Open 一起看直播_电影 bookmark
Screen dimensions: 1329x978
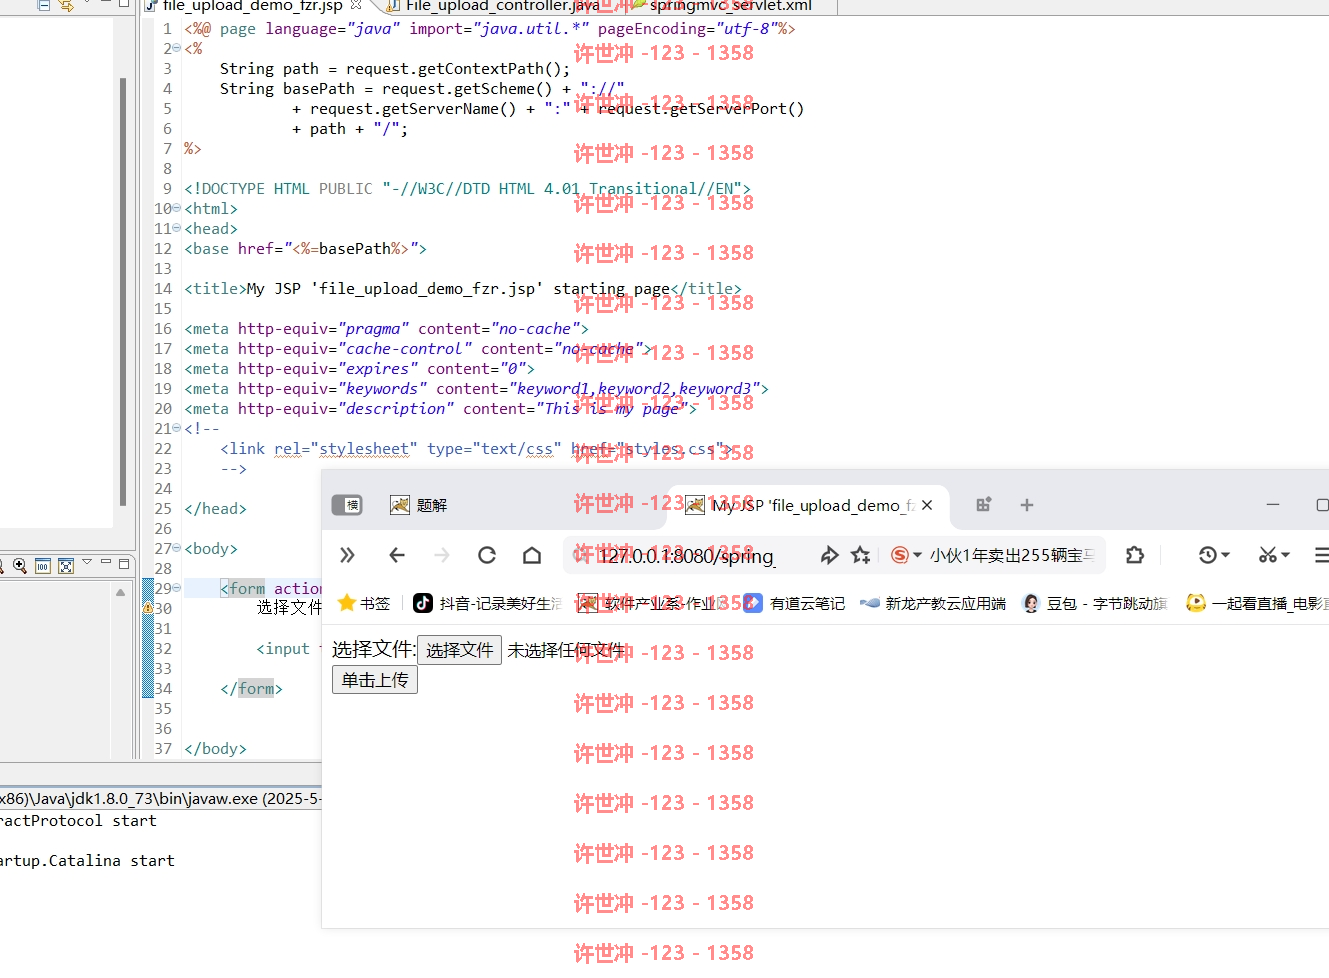(1256, 603)
